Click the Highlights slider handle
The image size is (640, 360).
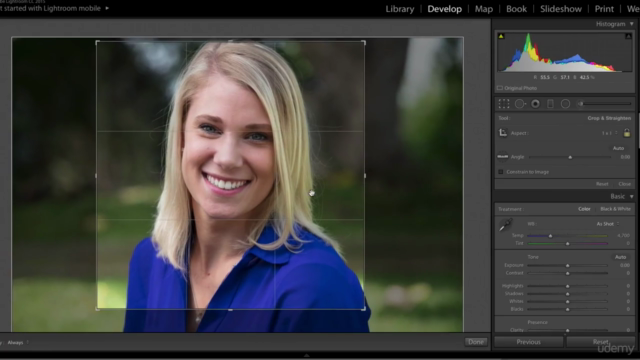coord(567,287)
